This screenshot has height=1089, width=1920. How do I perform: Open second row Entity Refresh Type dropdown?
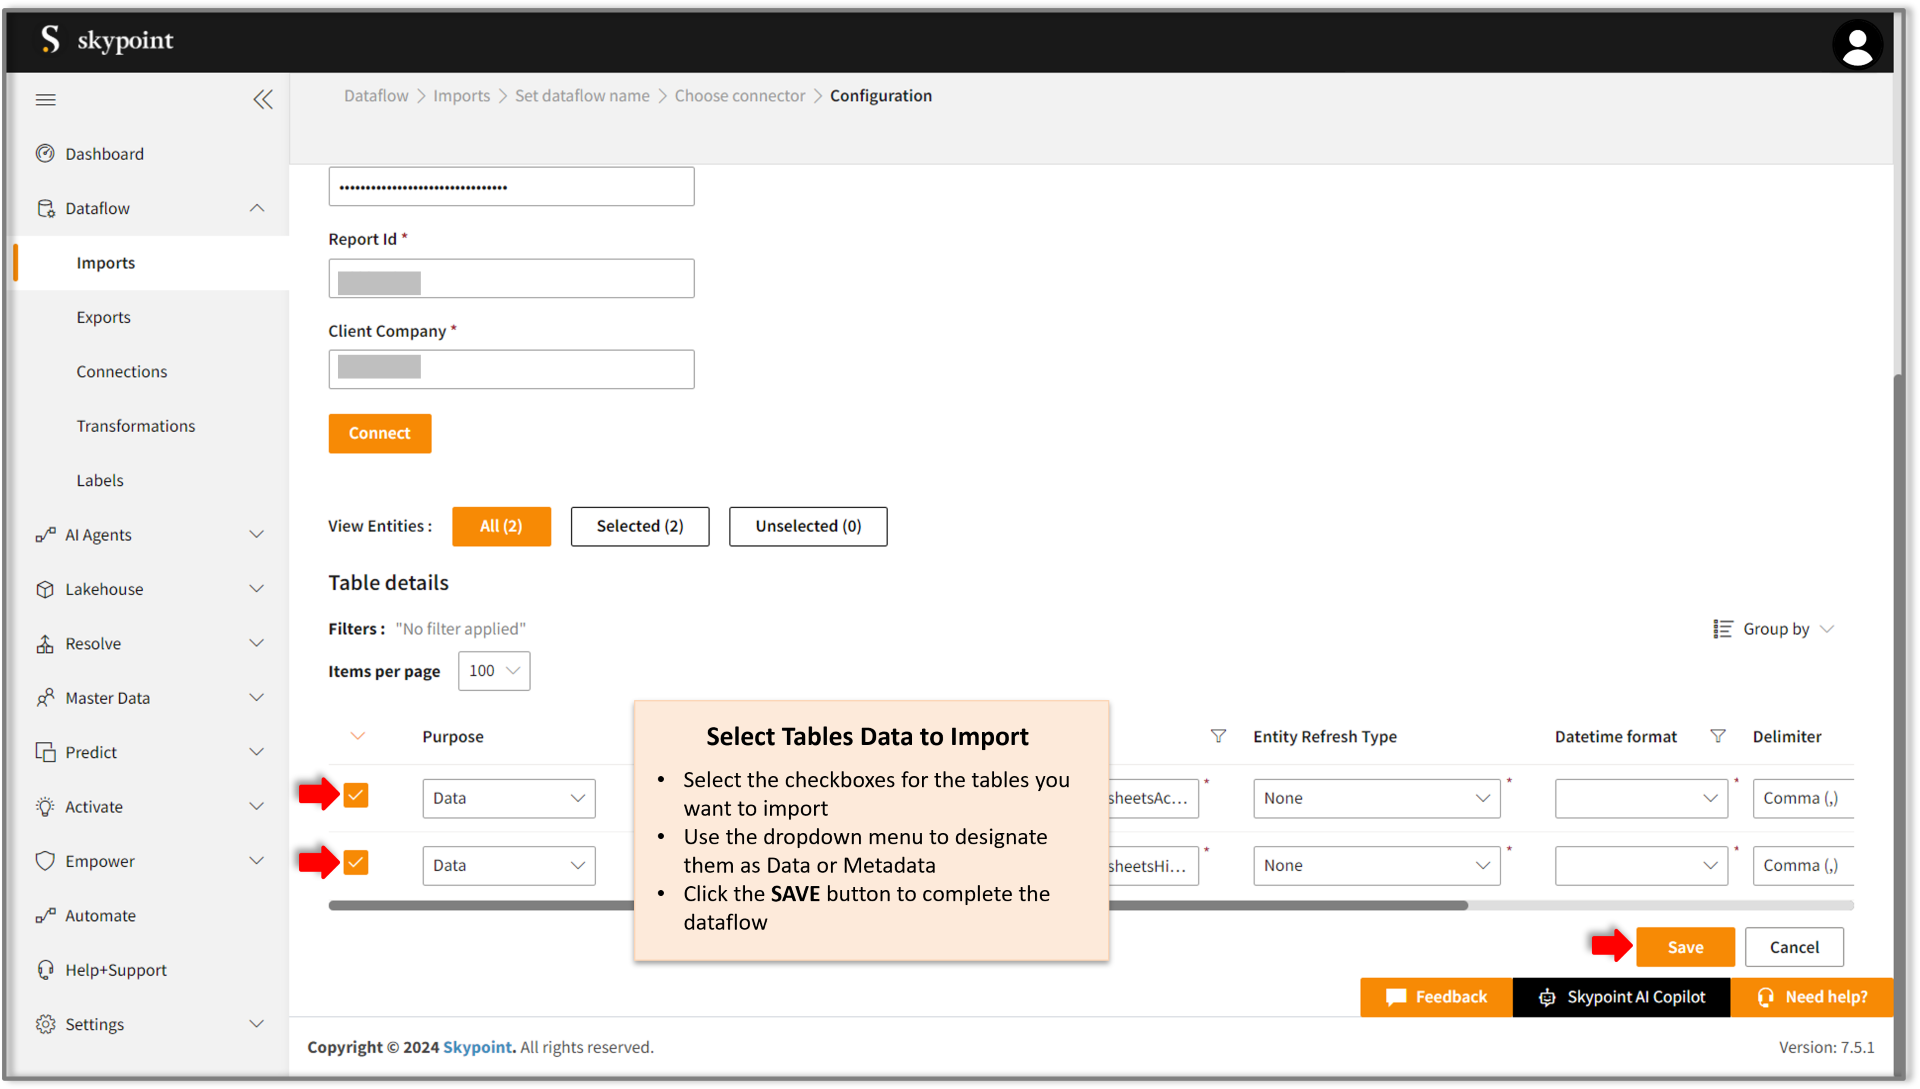pos(1376,865)
